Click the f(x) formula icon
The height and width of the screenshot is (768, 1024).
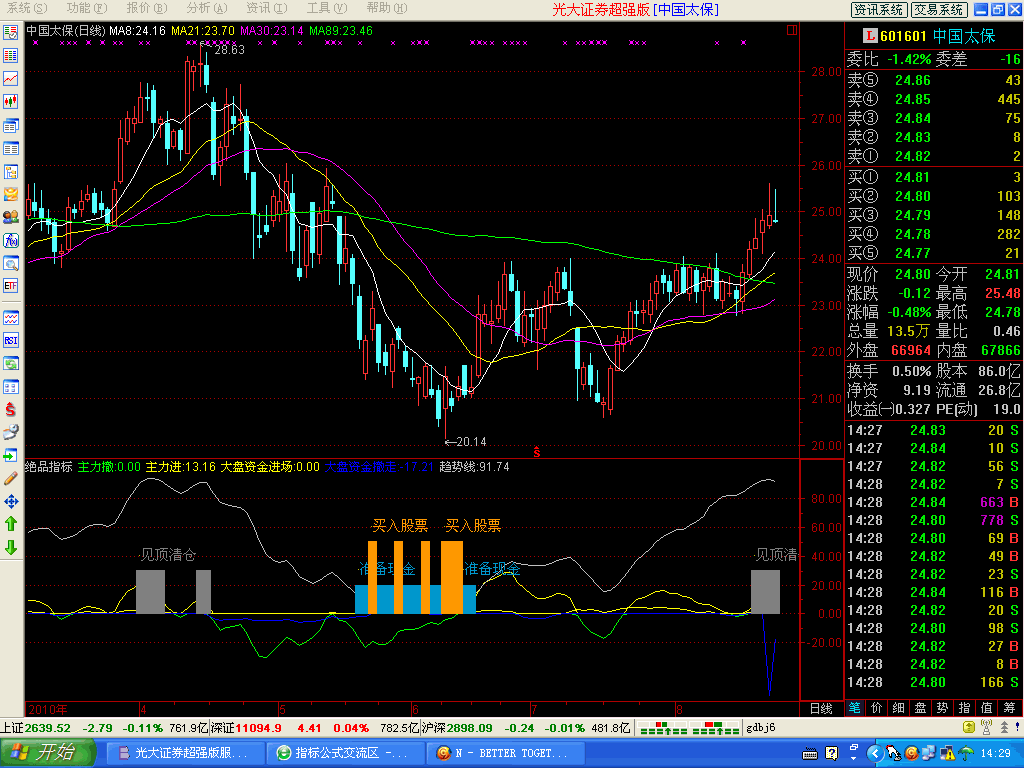[11, 240]
